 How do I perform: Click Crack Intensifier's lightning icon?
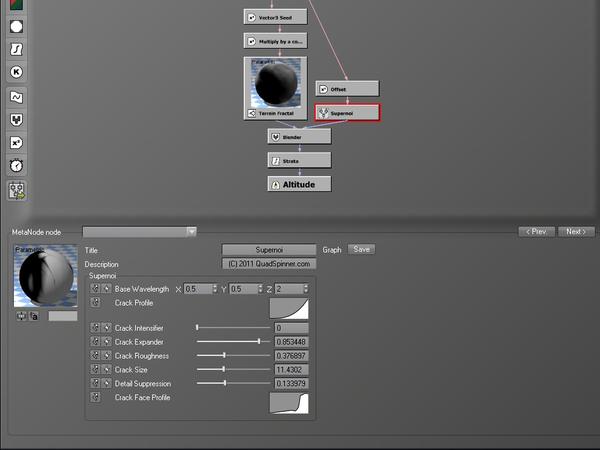point(107,328)
